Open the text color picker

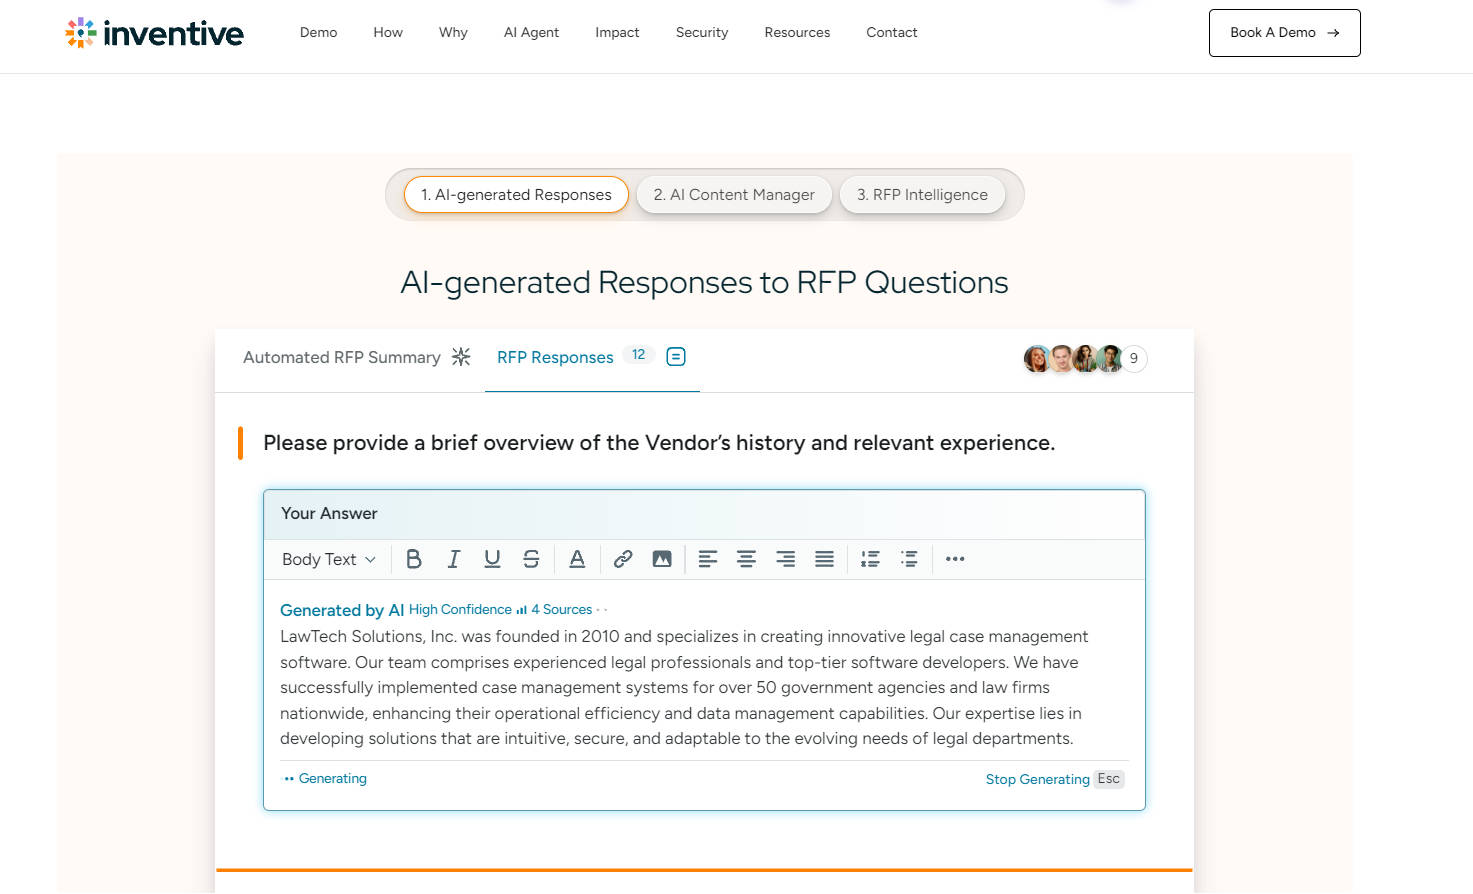pos(577,559)
